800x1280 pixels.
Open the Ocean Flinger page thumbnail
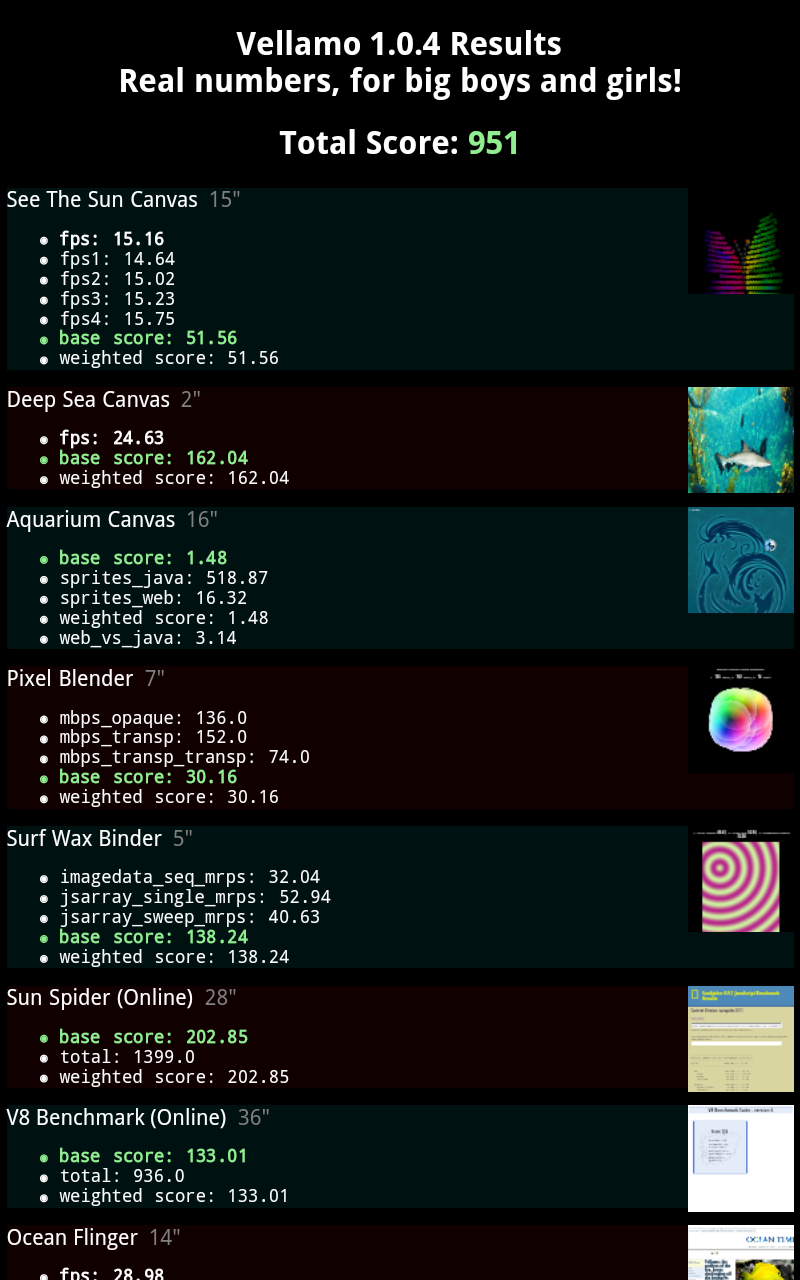click(741, 1252)
